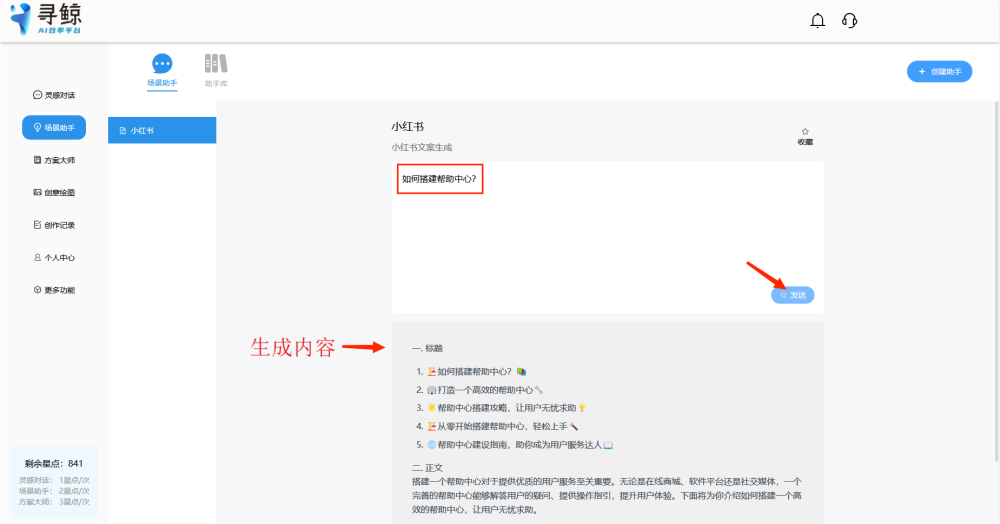The width and height of the screenshot is (1000, 524).
Task: Expand 更多功能 in the sidebar
Action: pyautogui.click(x=54, y=290)
